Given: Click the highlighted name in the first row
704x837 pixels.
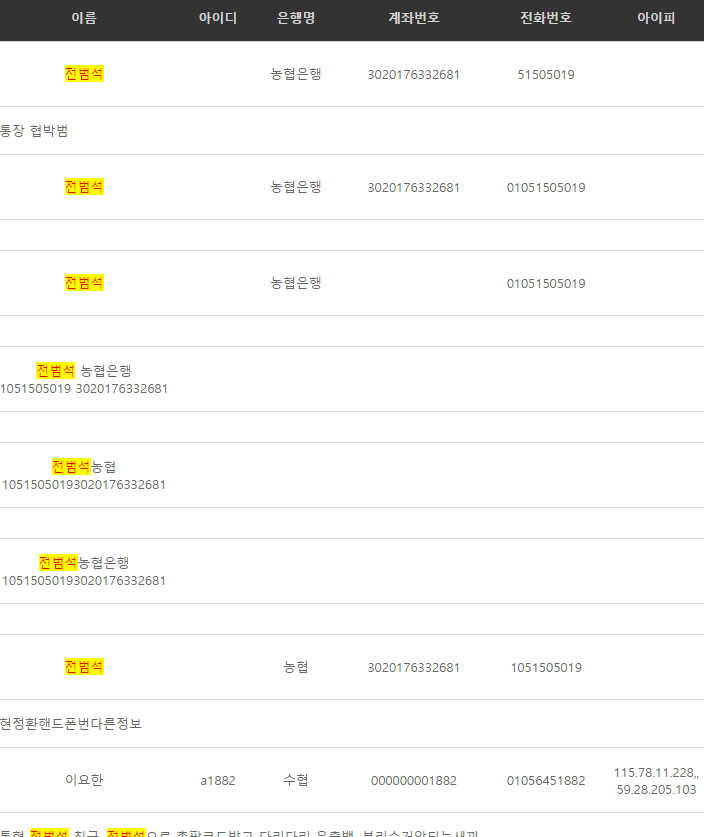Looking at the screenshot, I should click(x=84, y=74).
